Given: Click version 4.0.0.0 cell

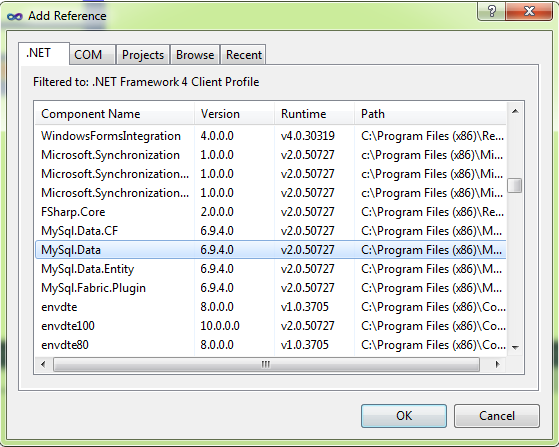Looking at the screenshot, I should [x=217, y=136].
